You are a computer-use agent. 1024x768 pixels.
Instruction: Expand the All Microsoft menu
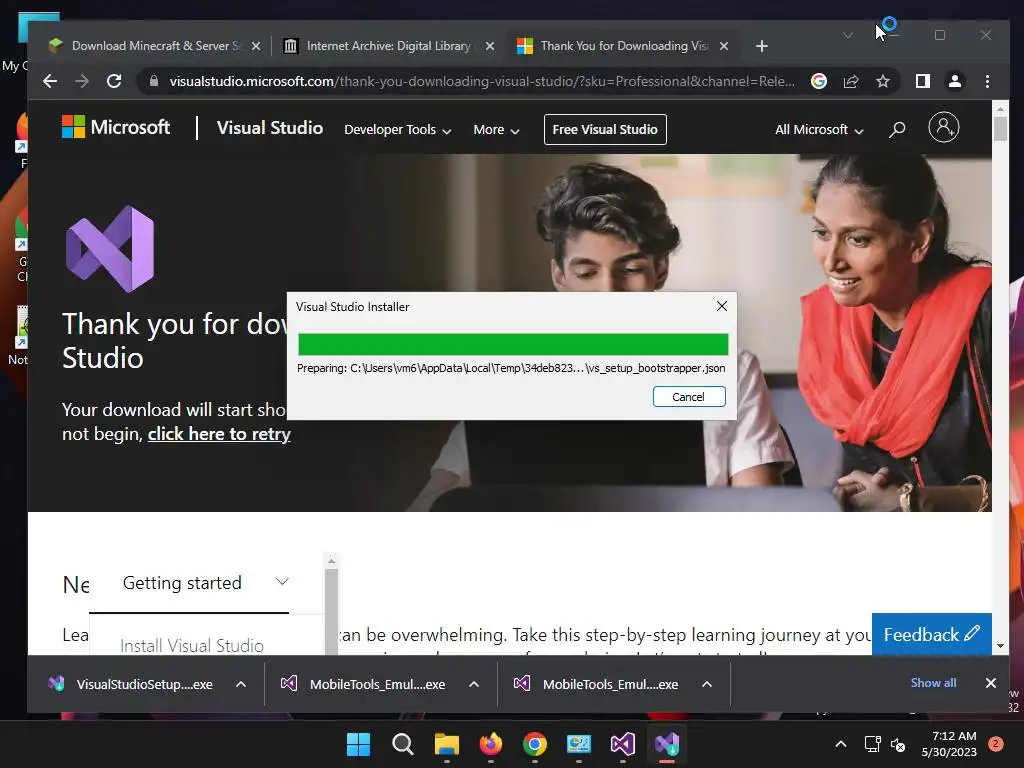coord(820,129)
